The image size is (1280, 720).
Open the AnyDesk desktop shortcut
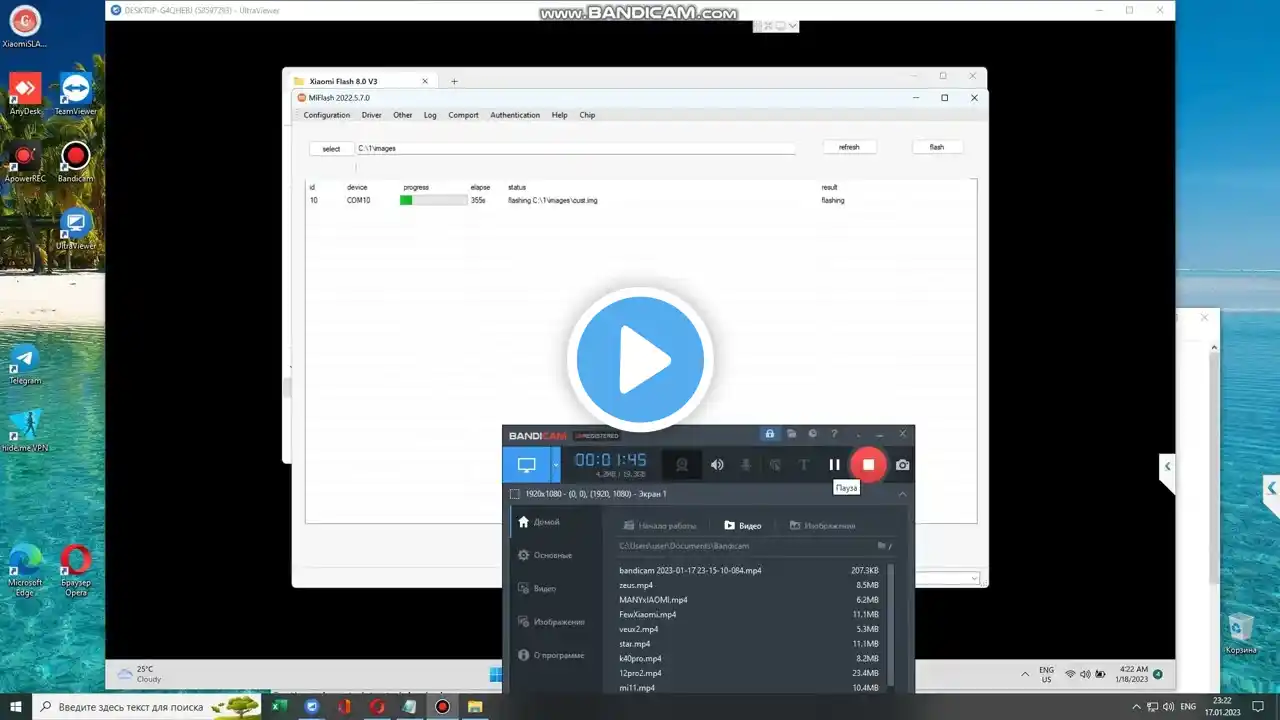click(x=25, y=94)
